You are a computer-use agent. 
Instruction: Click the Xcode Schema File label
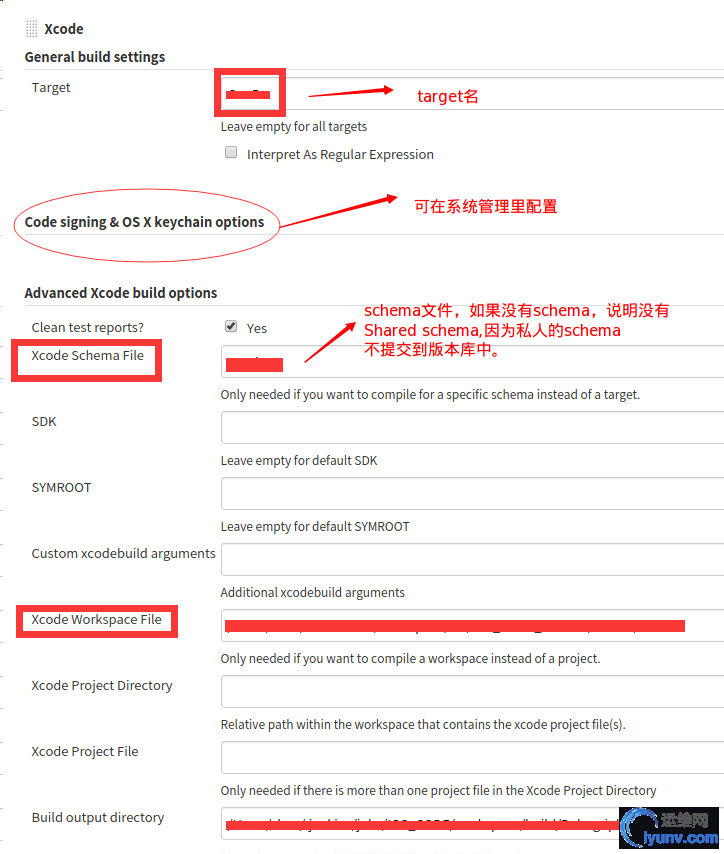tap(88, 356)
